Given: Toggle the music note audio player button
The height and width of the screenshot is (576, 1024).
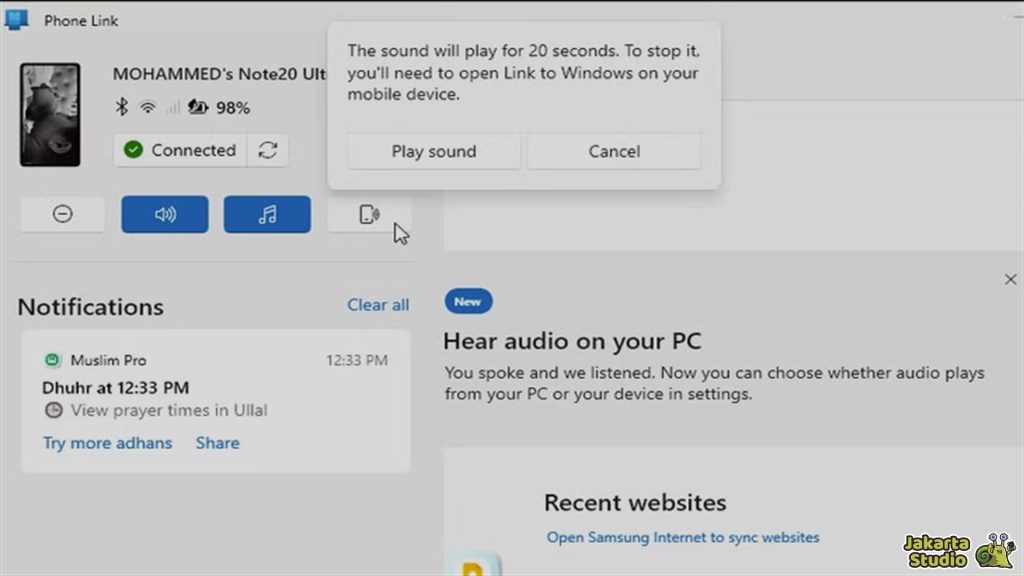Looking at the screenshot, I should 267,214.
